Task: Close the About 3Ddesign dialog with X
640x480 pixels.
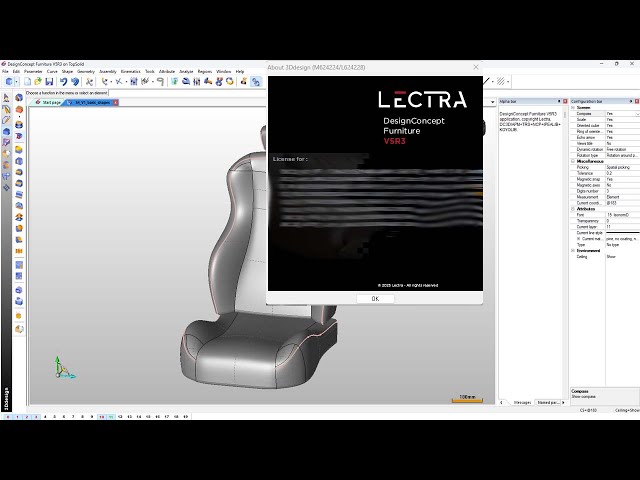Action: click(x=476, y=67)
